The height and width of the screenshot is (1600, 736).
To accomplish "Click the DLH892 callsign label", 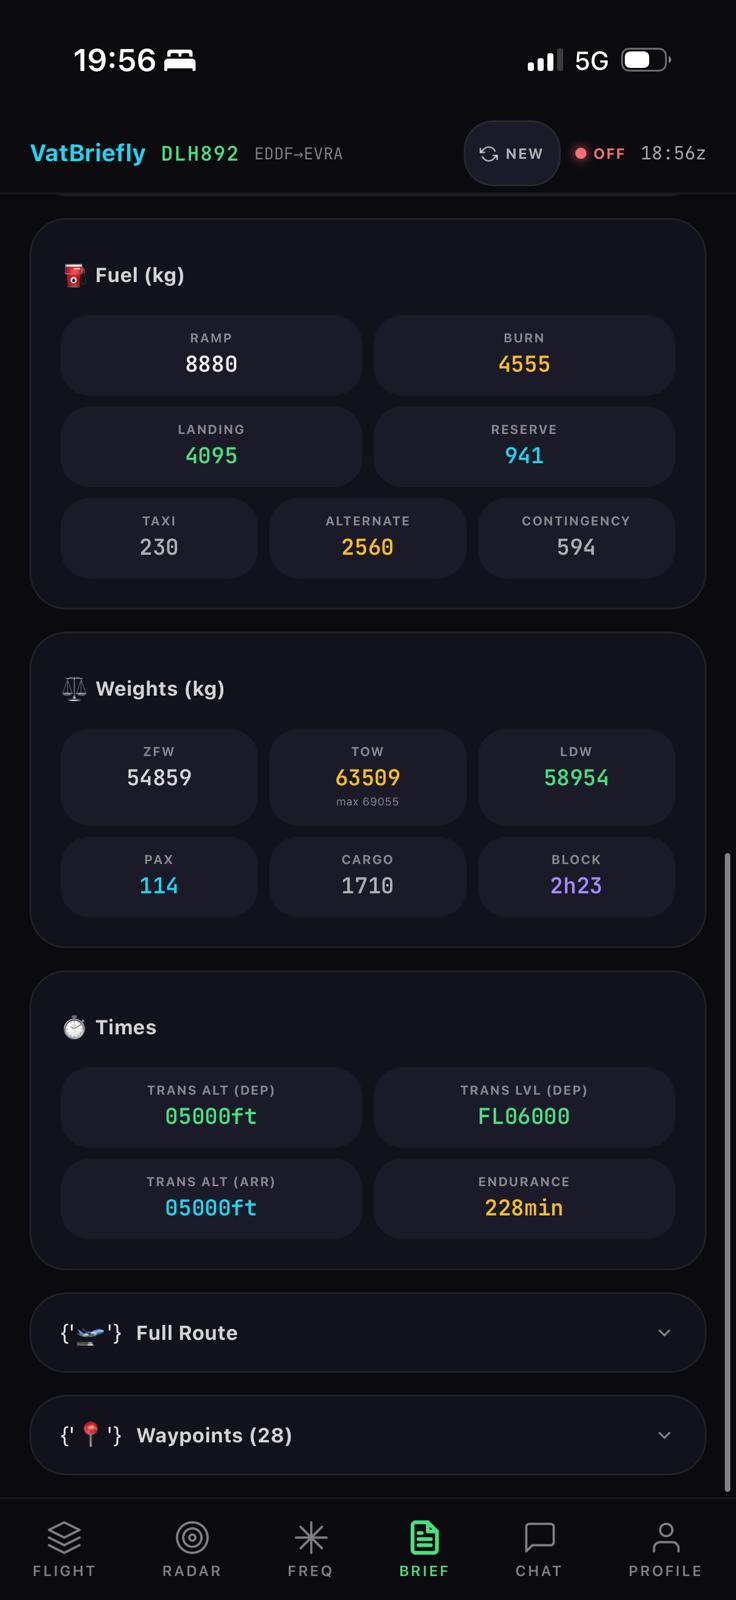I will [200, 154].
